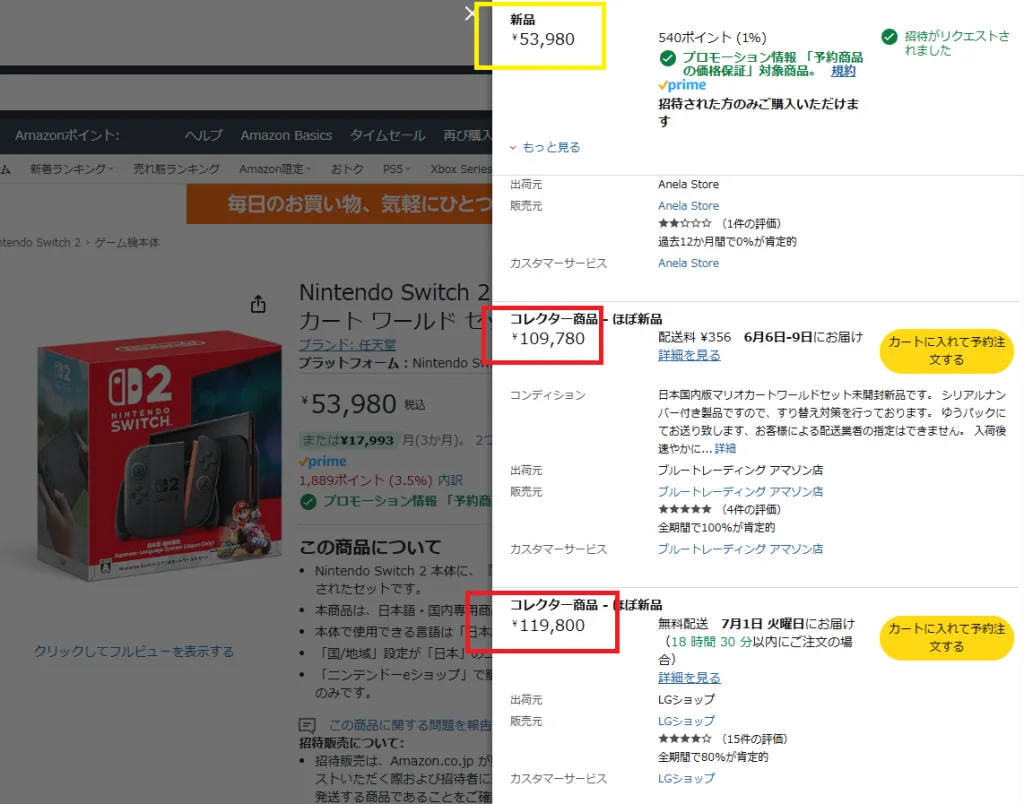Screen dimensions: 1024x804
Task: Open 詳細を見る under free shipping offer
Action: click(x=689, y=677)
